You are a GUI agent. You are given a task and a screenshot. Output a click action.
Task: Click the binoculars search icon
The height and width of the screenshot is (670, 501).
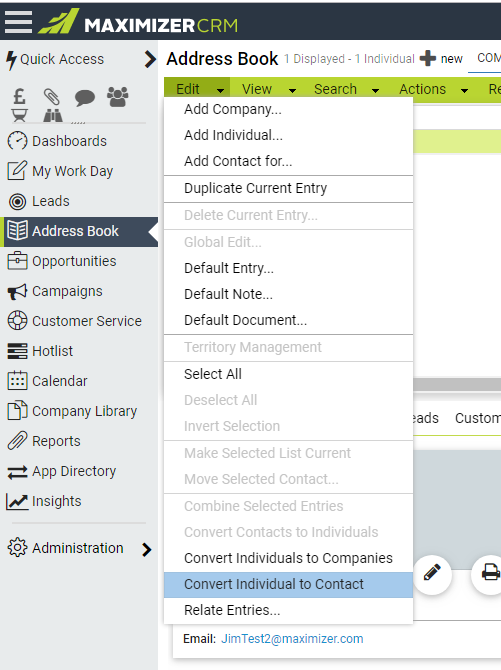tap(53, 115)
